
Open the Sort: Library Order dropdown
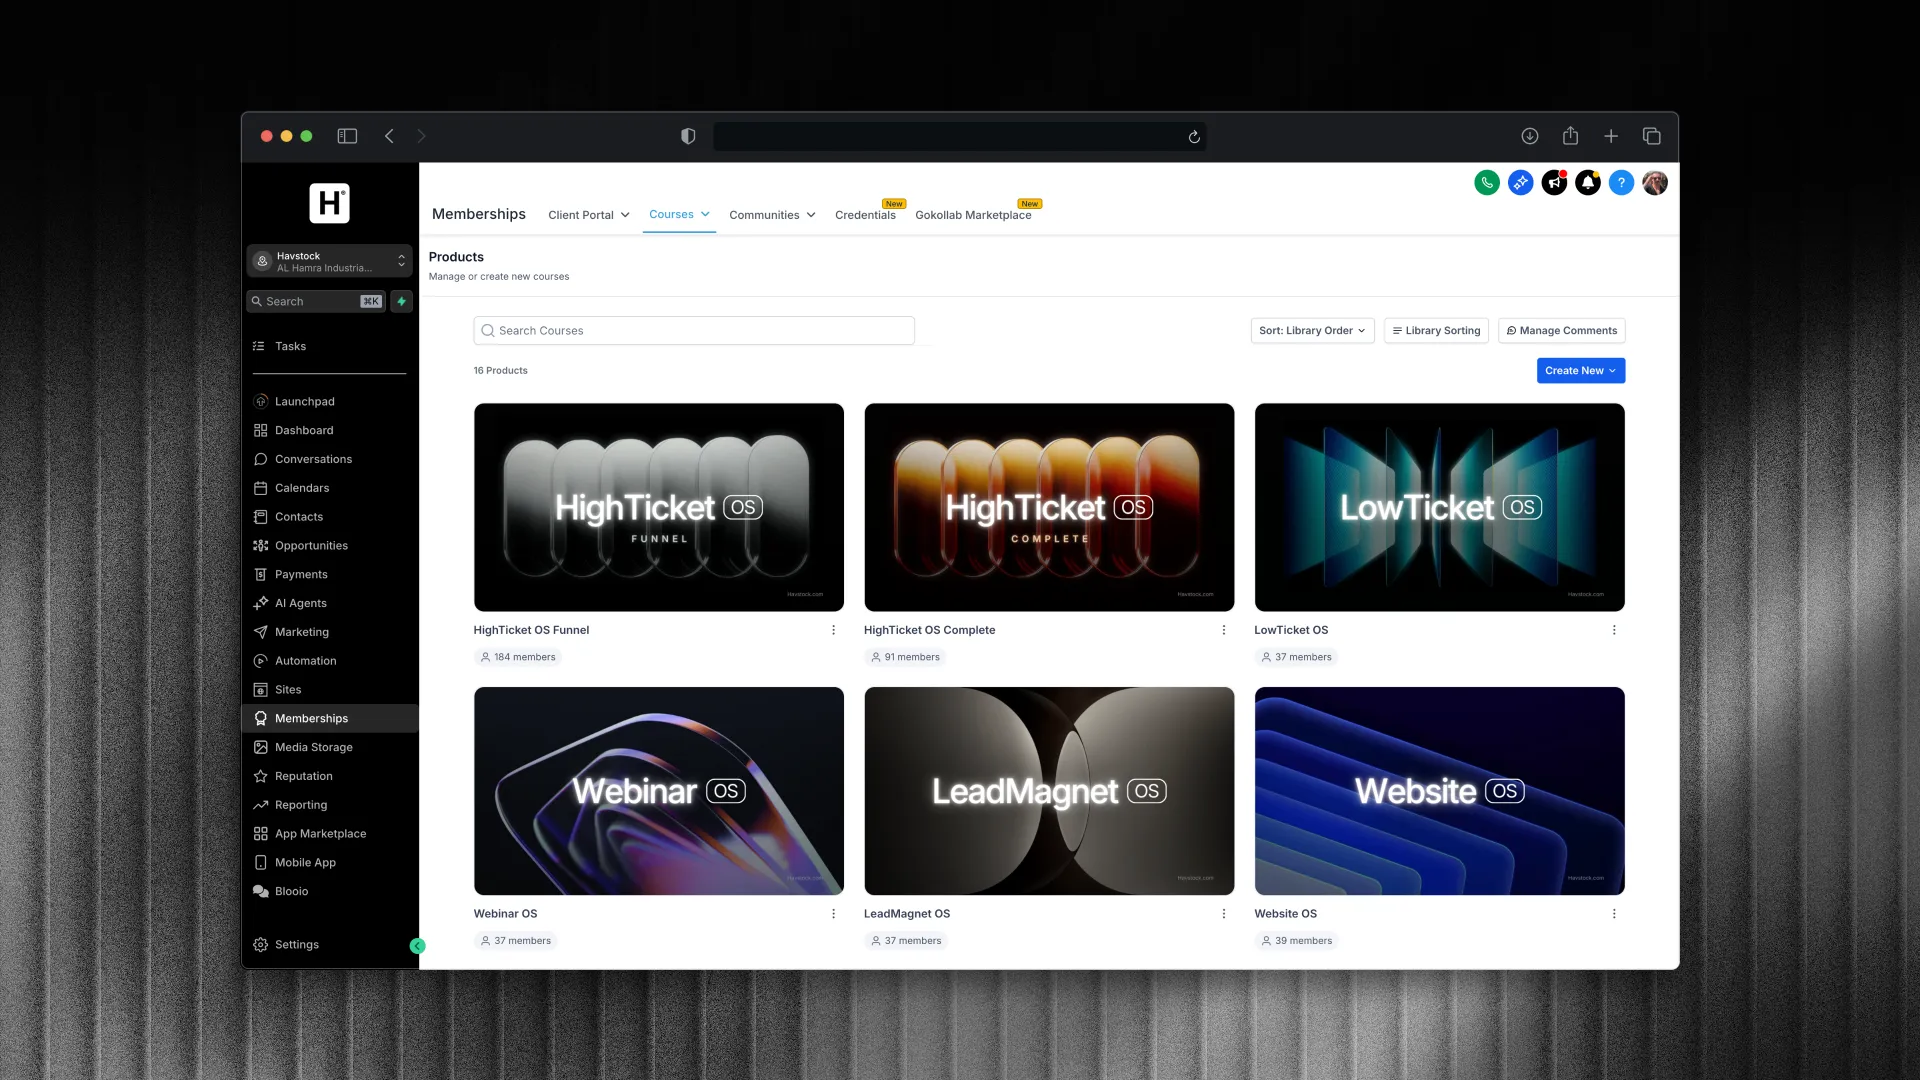tap(1312, 330)
